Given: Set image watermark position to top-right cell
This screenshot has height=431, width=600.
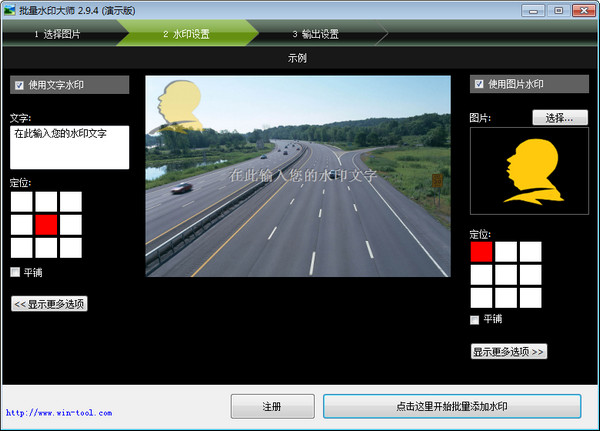Looking at the screenshot, I should [x=531, y=251].
